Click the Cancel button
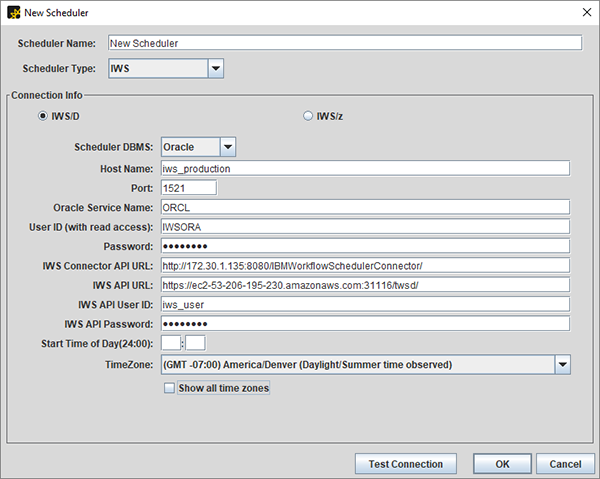Image resolution: width=600 pixels, height=479 pixels. pyautogui.click(x=565, y=464)
